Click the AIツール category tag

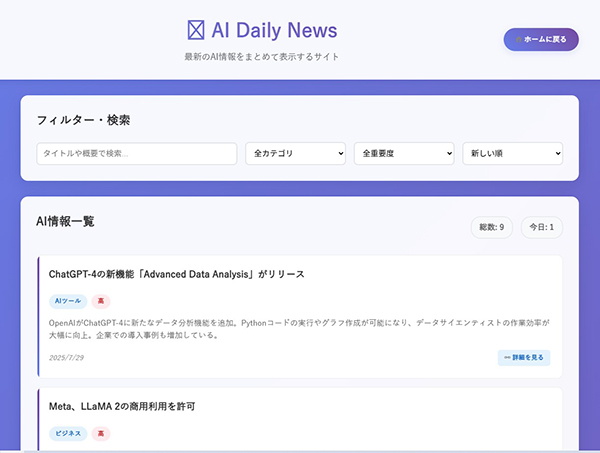tap(68, 301)
